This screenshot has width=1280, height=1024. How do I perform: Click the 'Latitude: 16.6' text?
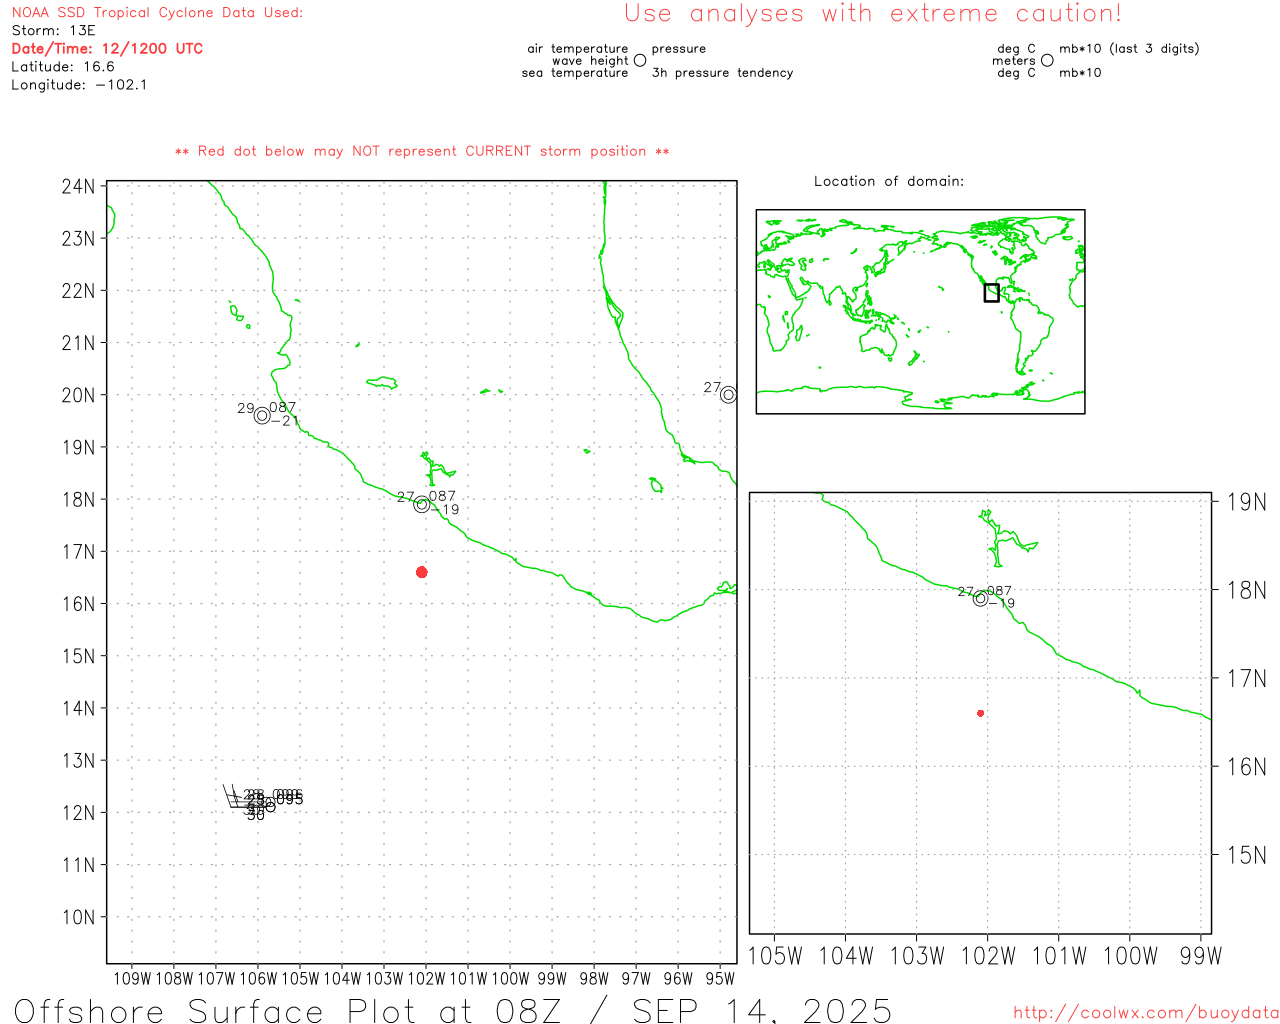63,67
